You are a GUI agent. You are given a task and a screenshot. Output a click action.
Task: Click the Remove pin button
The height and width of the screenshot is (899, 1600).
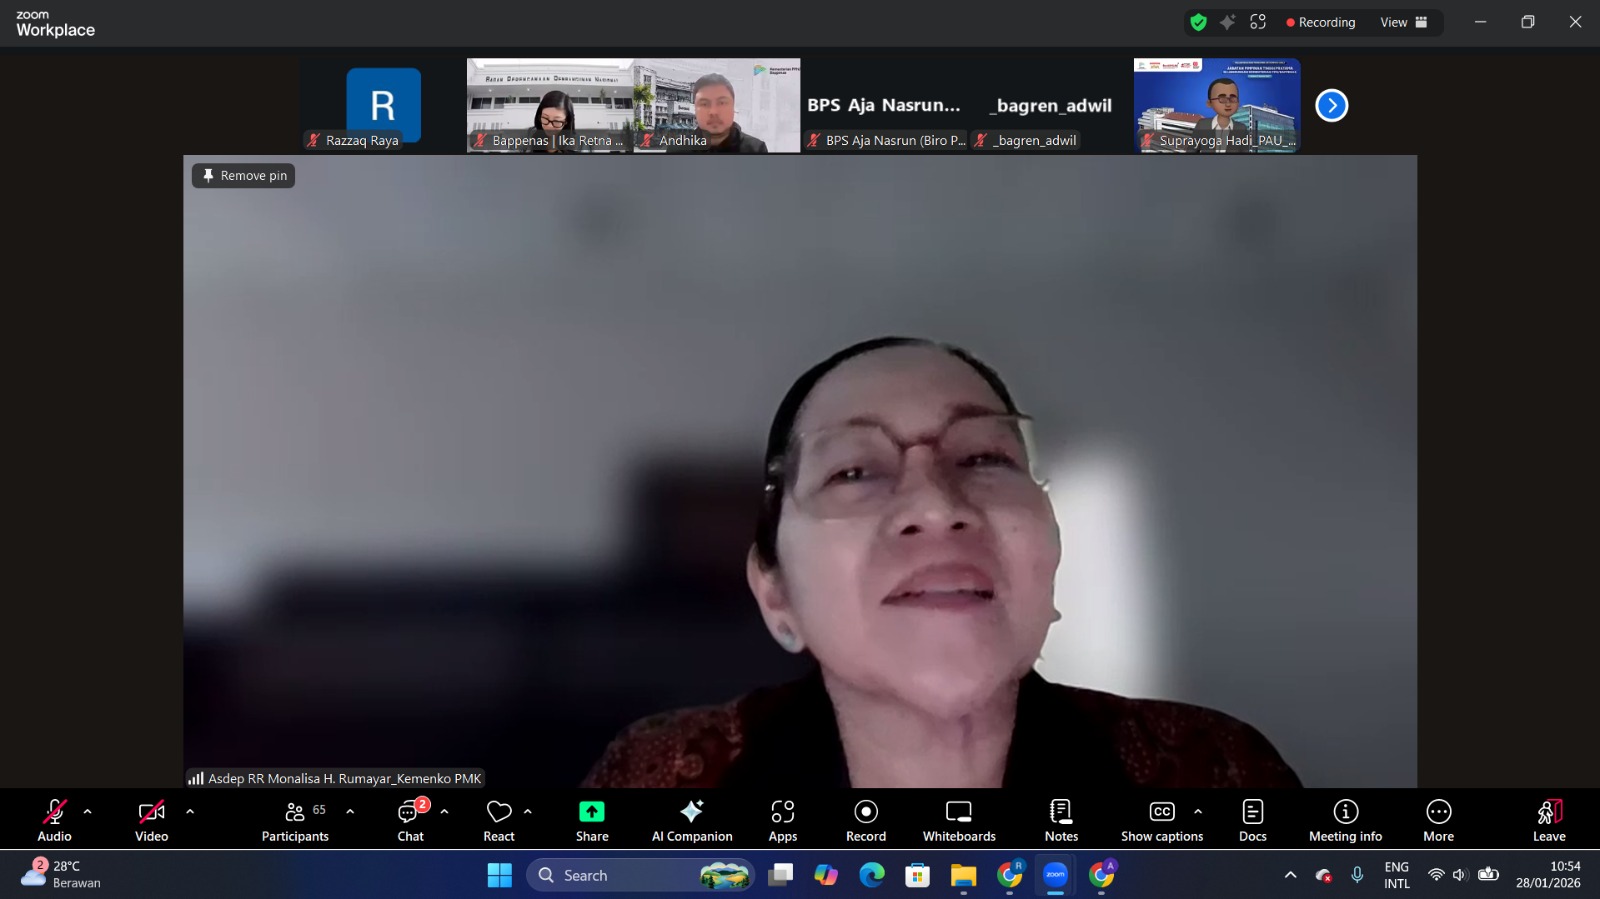tap(244, 176)
